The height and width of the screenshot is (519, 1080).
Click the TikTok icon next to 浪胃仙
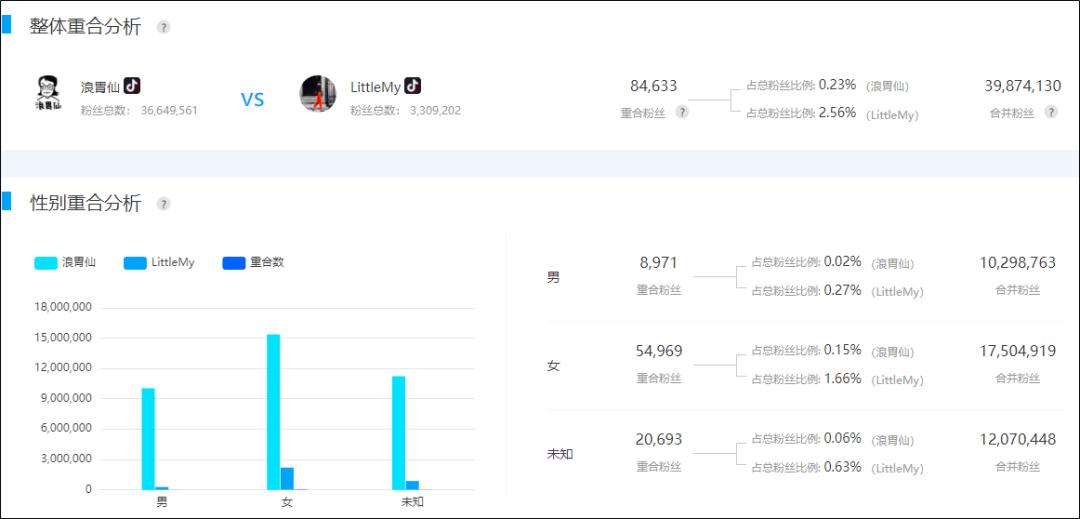pyautogui.click(x=132, y=86)
